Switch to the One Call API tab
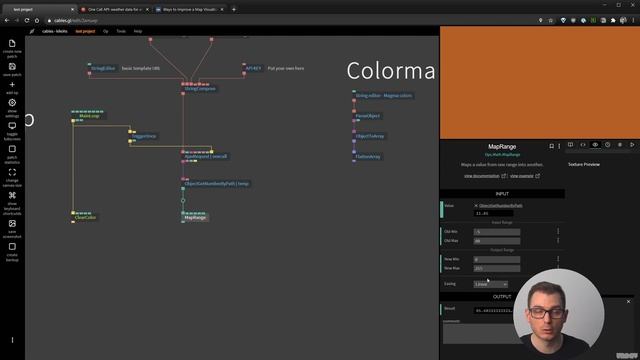This screenshot has height=360, width=640. (115, 9)
